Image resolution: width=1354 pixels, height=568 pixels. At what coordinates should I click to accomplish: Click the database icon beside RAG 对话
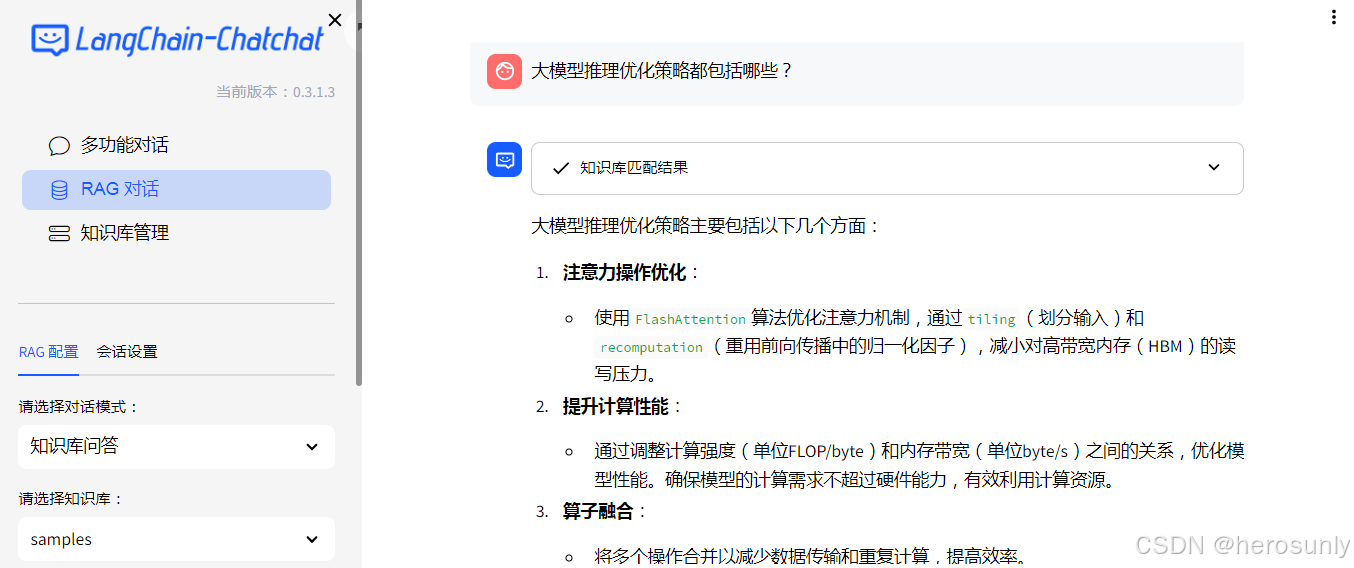pos(59,190)
